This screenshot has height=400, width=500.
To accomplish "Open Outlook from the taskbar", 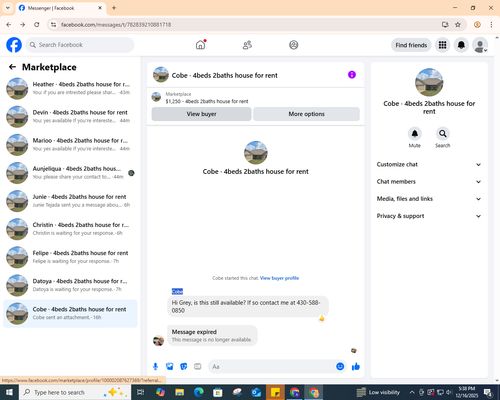I will (256, 392).
